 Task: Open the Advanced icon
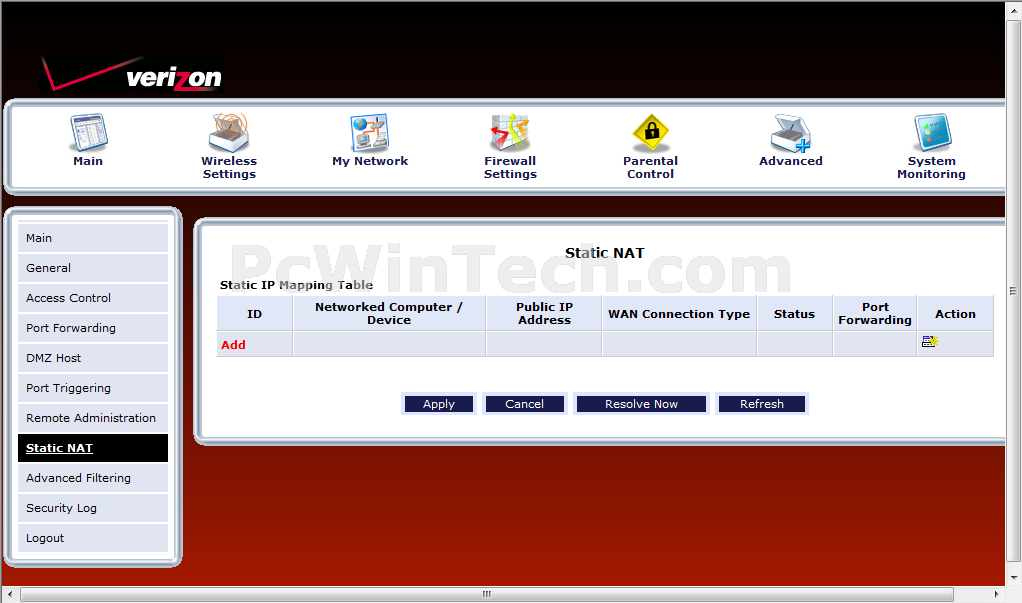point(791,132)
